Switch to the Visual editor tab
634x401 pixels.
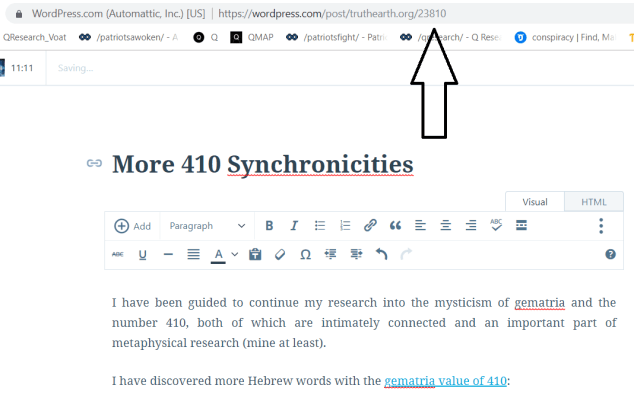[536, 202]
